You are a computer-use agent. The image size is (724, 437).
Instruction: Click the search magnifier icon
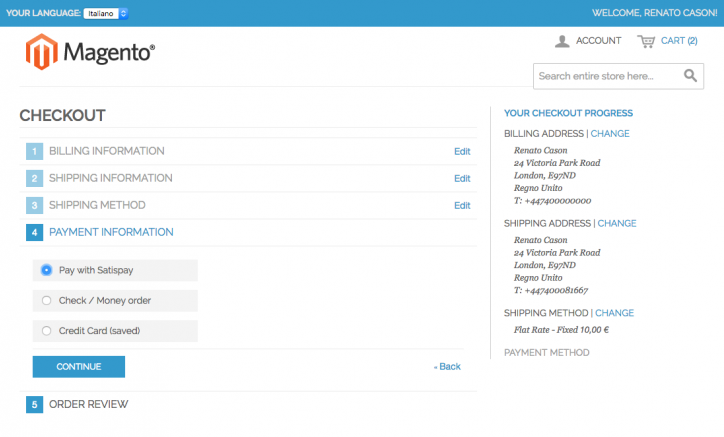coord(690,75)
